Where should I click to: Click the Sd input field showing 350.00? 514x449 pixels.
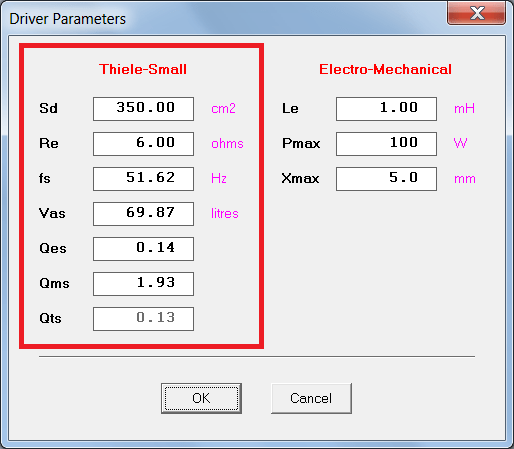(143, 109)
